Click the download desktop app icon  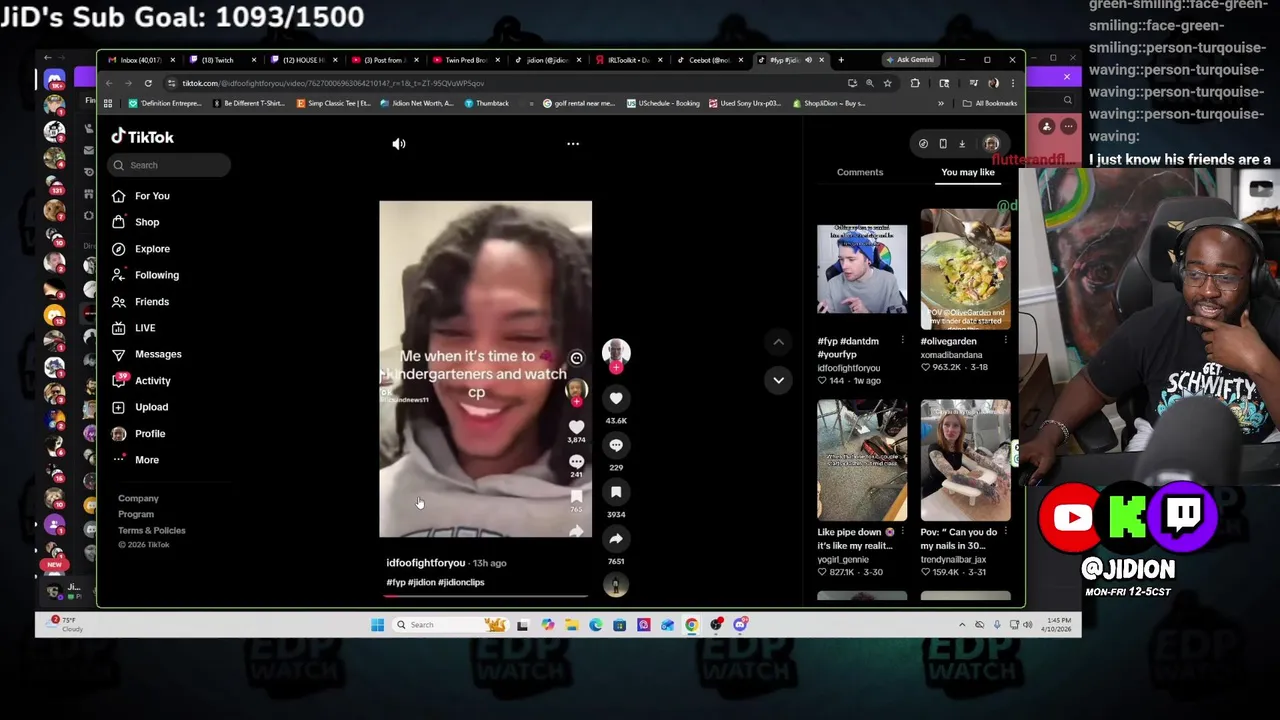[x=962, y=144]
